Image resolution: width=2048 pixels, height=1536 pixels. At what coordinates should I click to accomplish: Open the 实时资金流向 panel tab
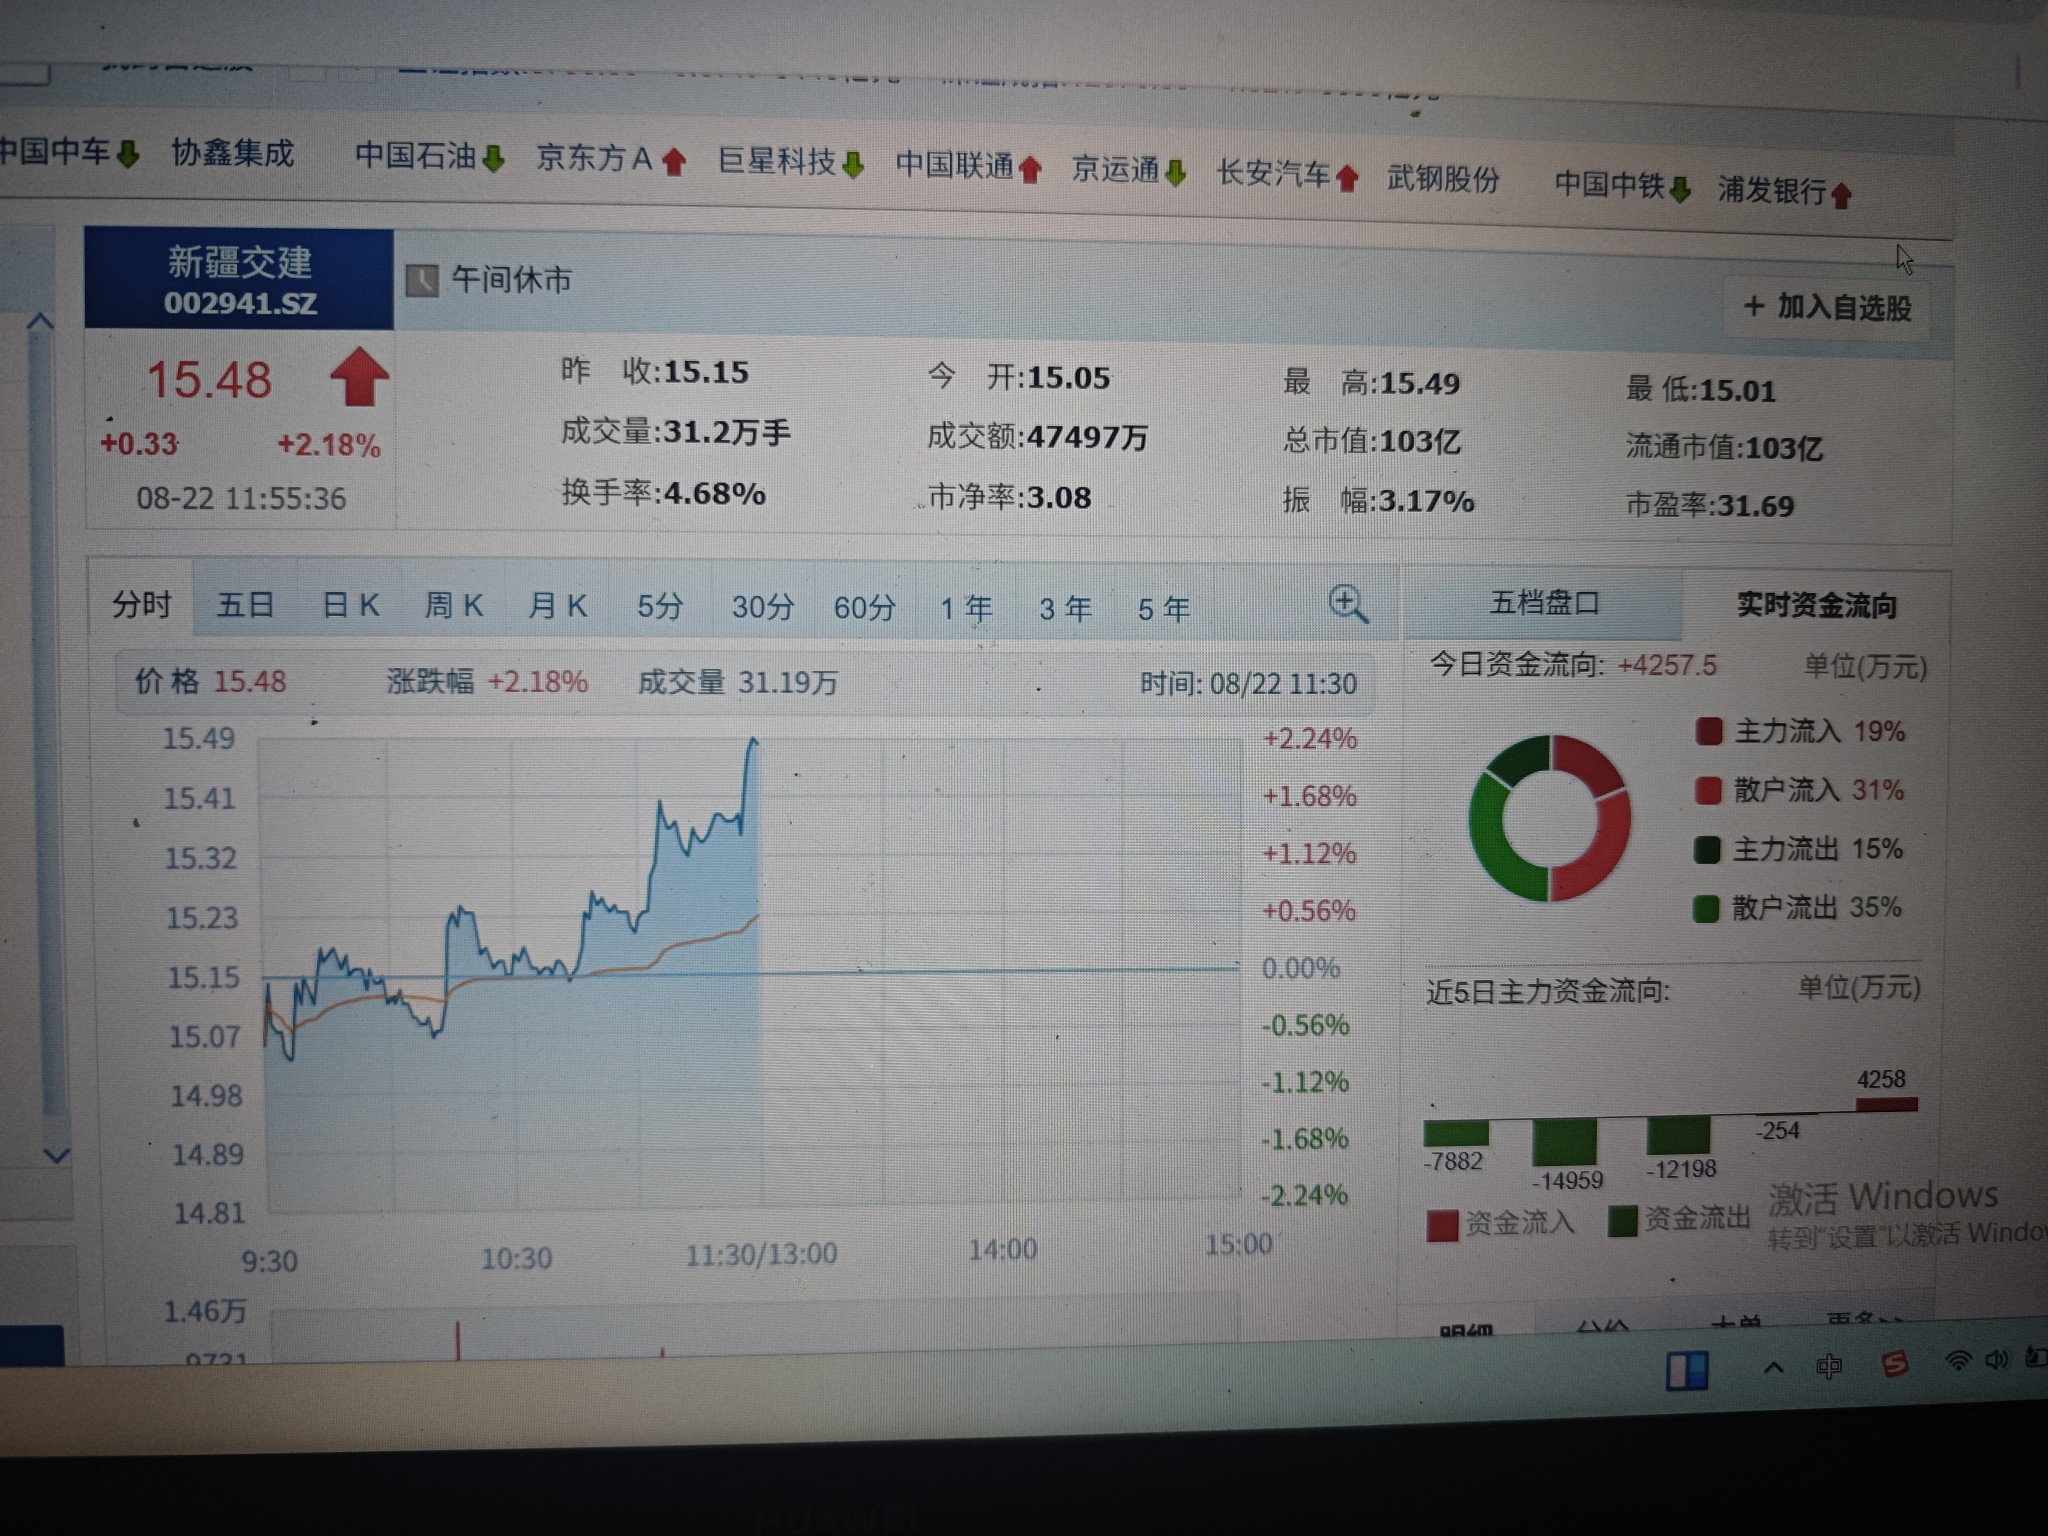1816,605
